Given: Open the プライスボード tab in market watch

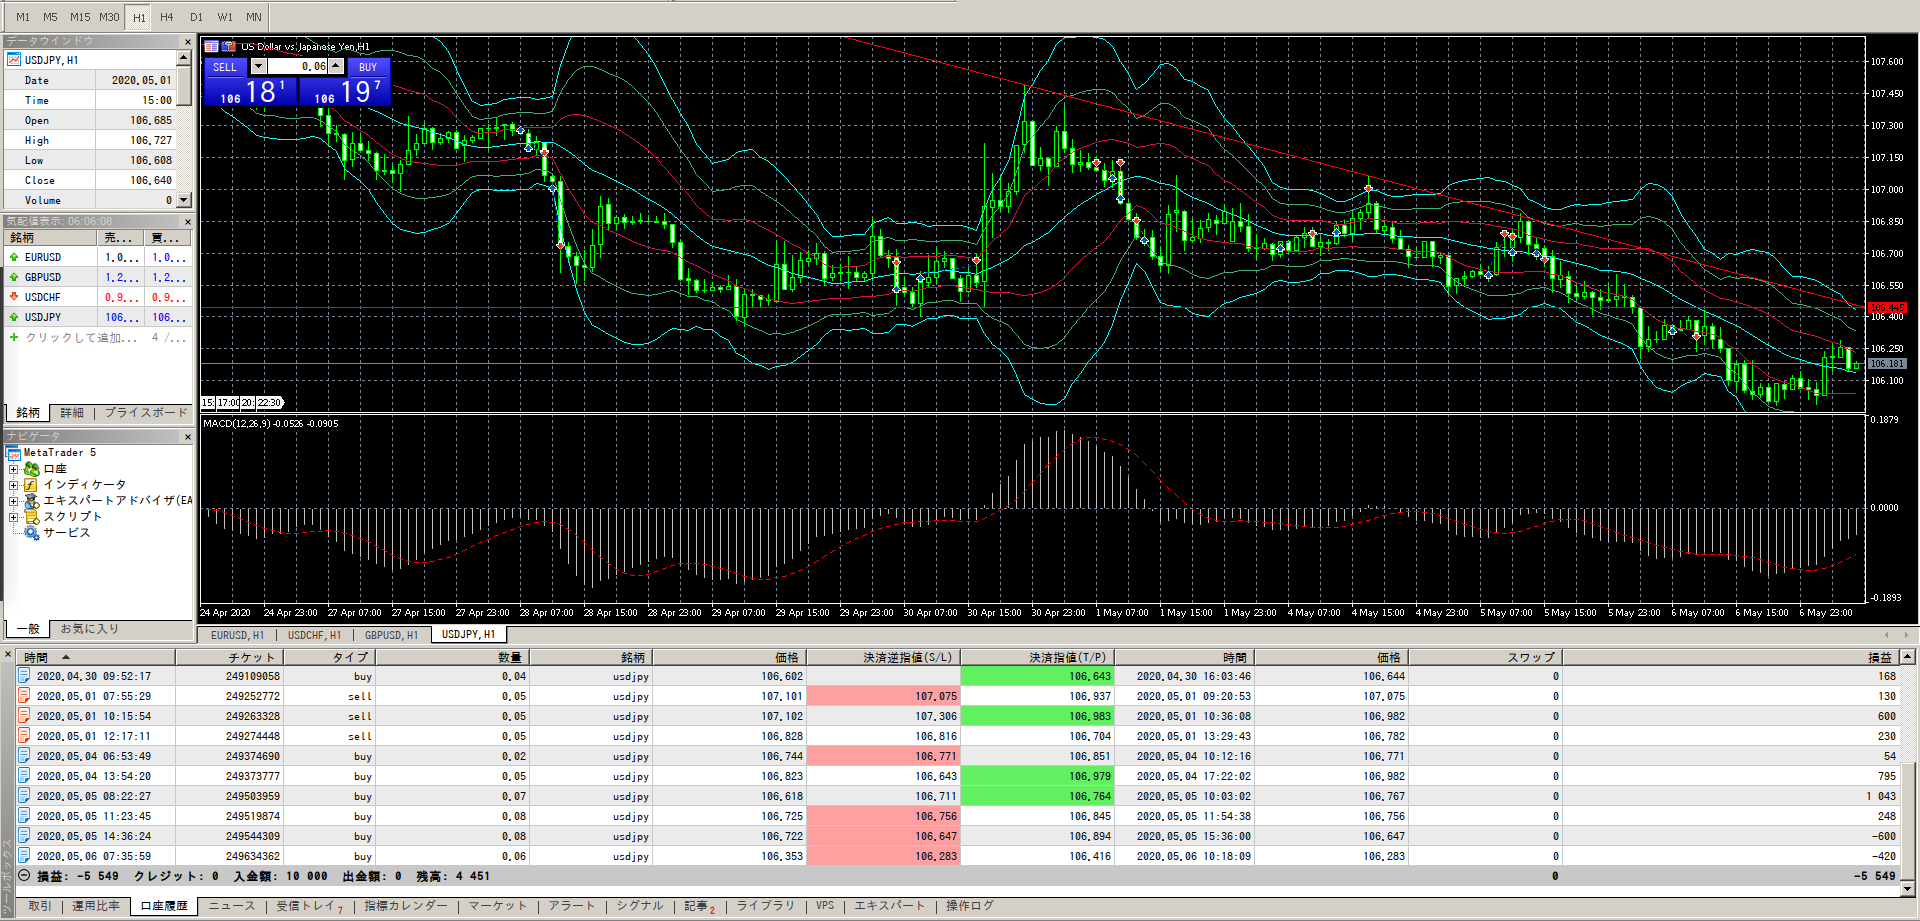Looking at the screenshot, I should pyautogui.click(x=146, y=413).
